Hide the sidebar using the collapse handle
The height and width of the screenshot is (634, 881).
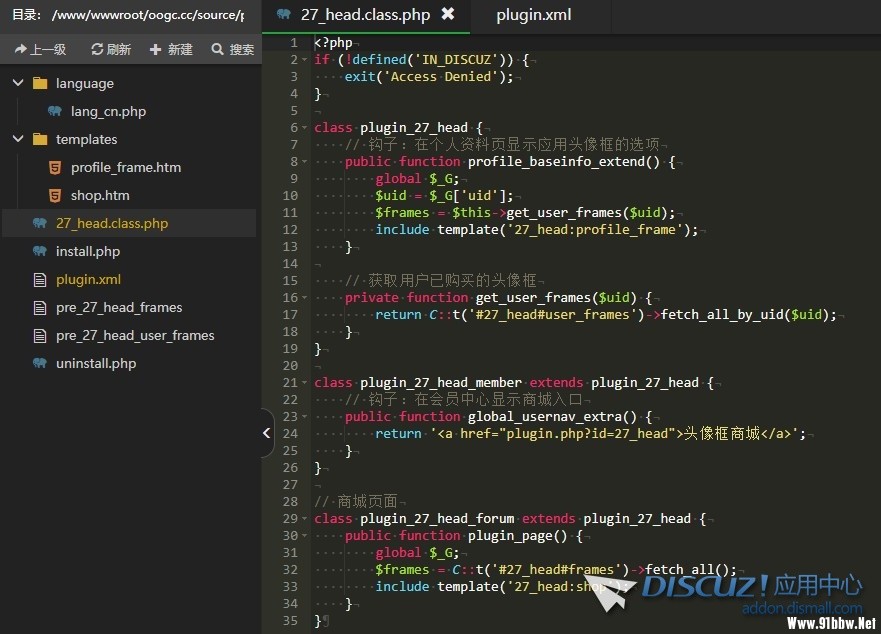[266, 433]
